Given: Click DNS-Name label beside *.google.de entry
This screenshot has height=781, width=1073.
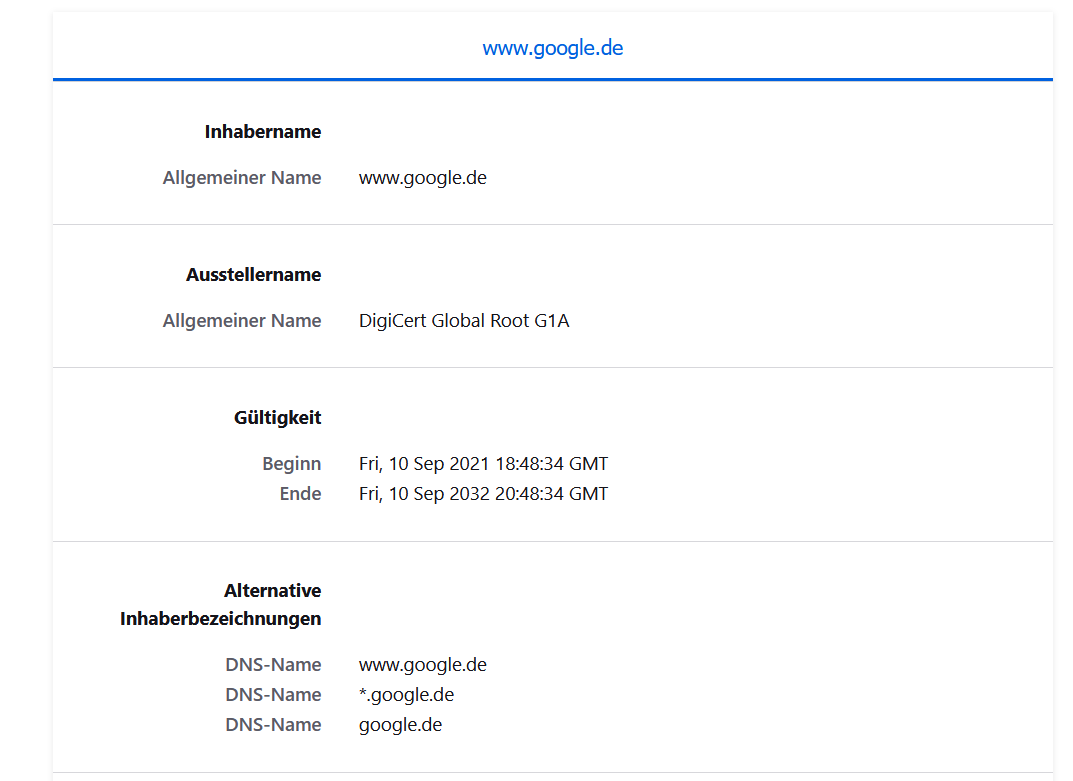Looking at the screenshot, I should coord(273,695).
